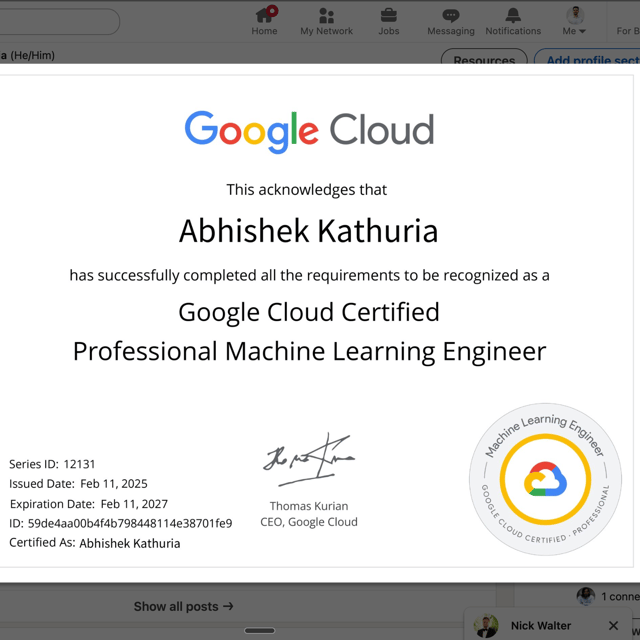Viewport: 640px width, 640px height.
Task: Click the Nick Walter chat name
Action: (541, 625)
